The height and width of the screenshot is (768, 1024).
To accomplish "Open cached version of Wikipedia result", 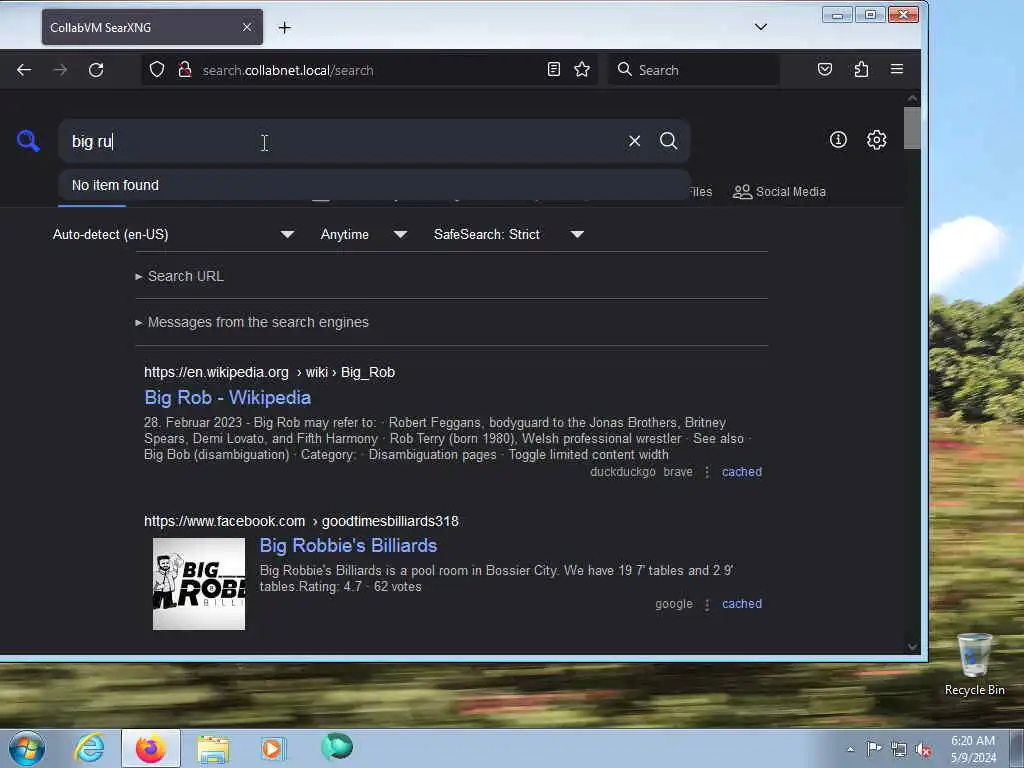I will point(742,472).
